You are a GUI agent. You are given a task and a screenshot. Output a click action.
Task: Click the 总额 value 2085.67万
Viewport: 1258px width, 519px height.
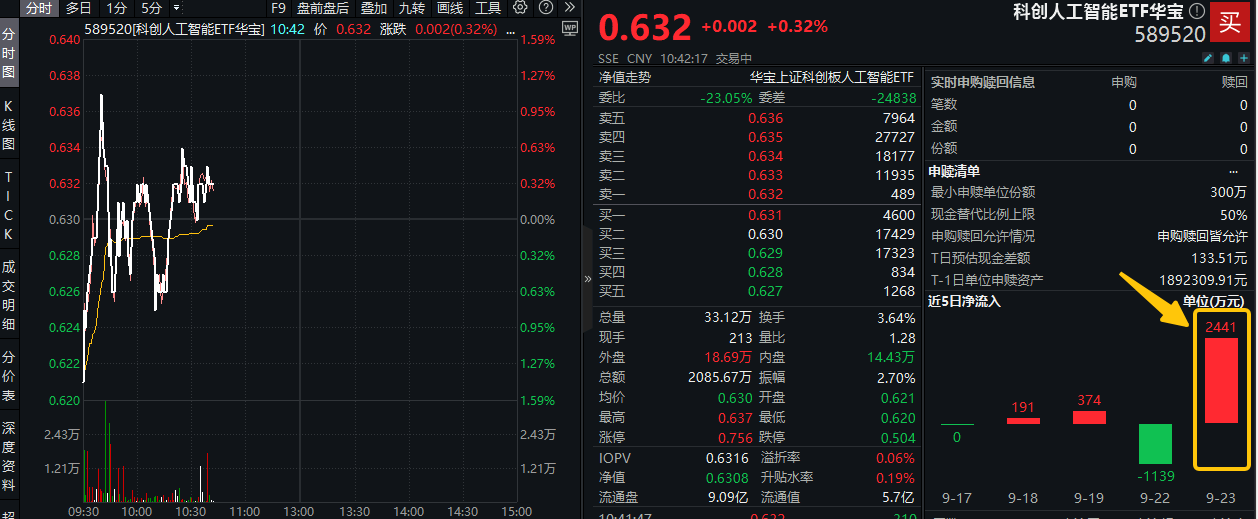[x=719, y=378]
